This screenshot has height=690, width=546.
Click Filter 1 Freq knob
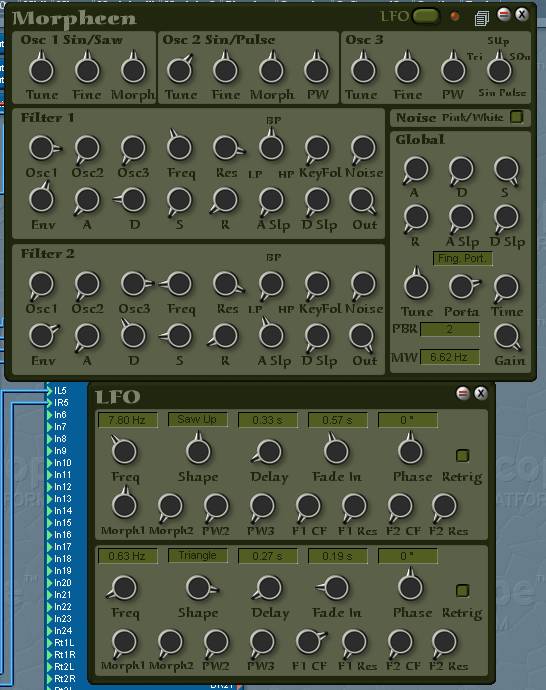tap(180, 147)
